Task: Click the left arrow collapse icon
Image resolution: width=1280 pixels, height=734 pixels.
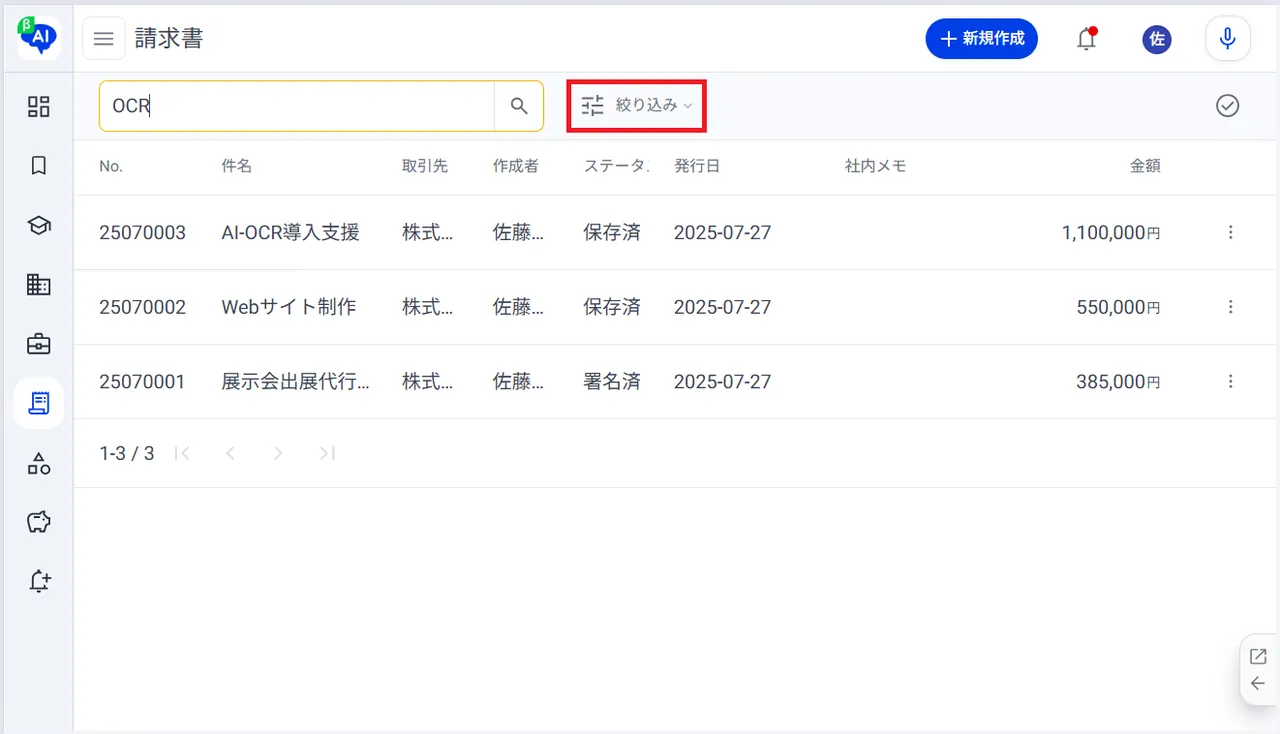Action: click(x=1258, y=684)
